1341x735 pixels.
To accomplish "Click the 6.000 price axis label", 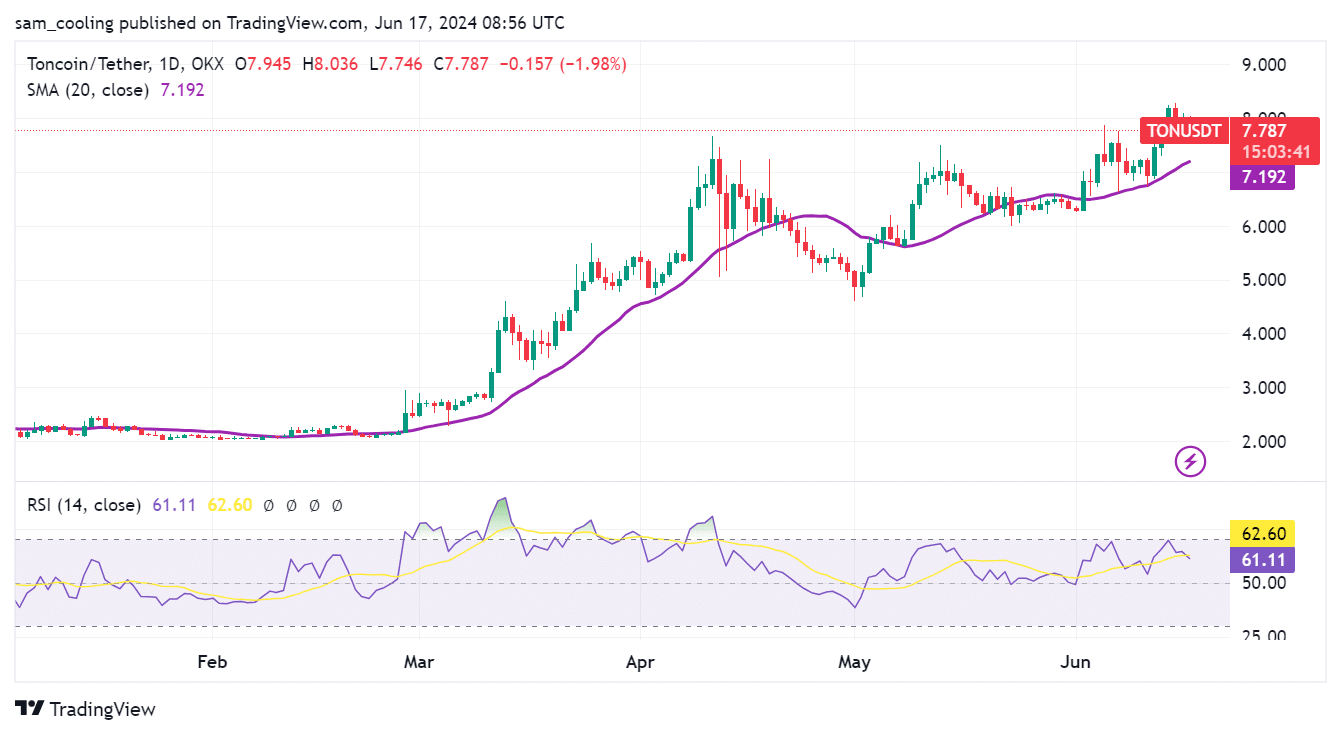I will point(1264,227).
